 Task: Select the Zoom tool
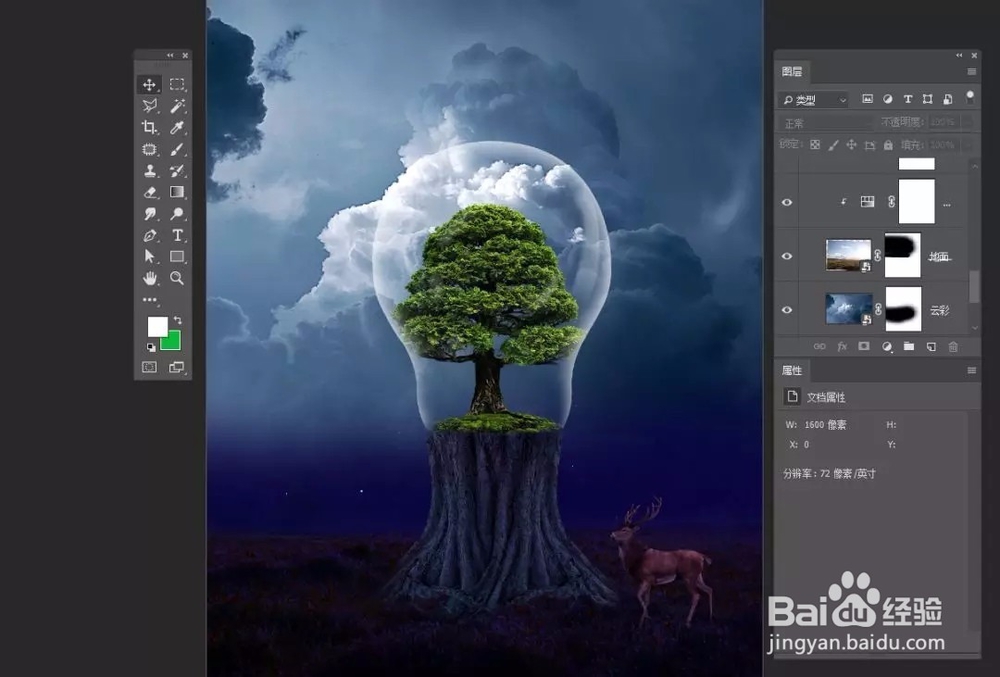coord(178,279)
